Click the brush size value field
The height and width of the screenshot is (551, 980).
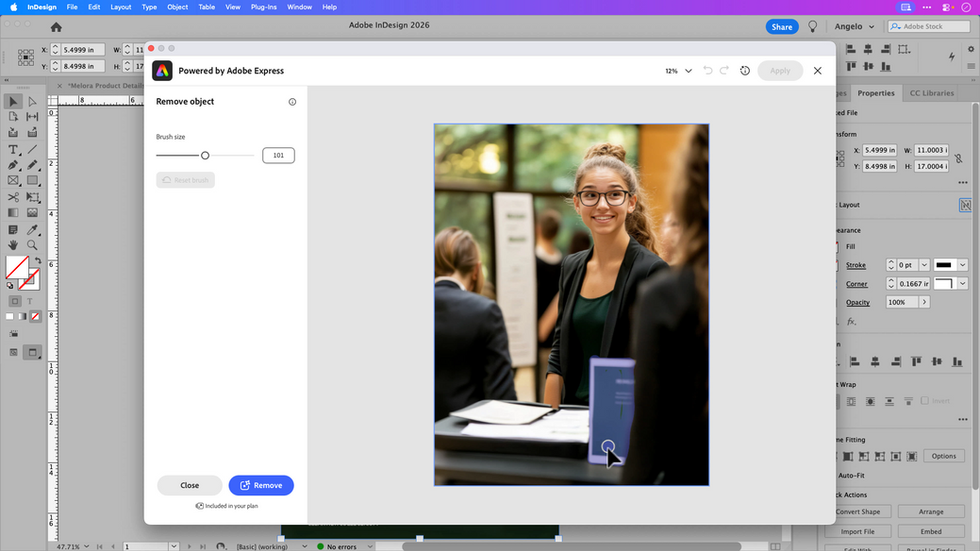coord(278,155)
